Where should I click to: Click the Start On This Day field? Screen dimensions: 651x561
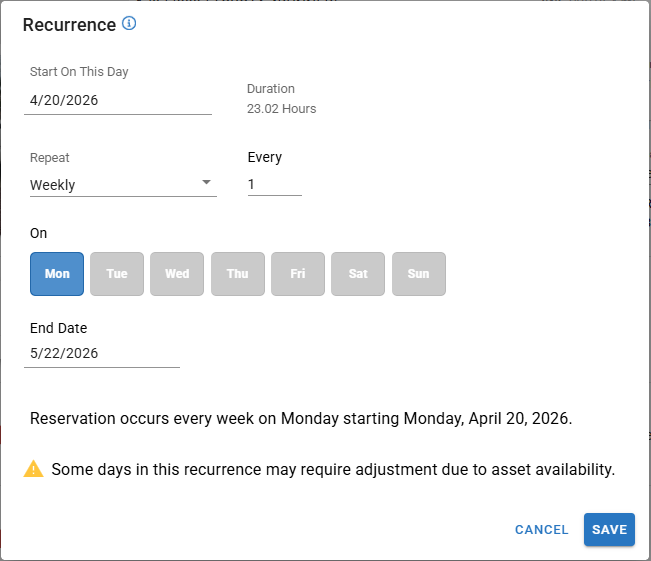coord(118,100)
